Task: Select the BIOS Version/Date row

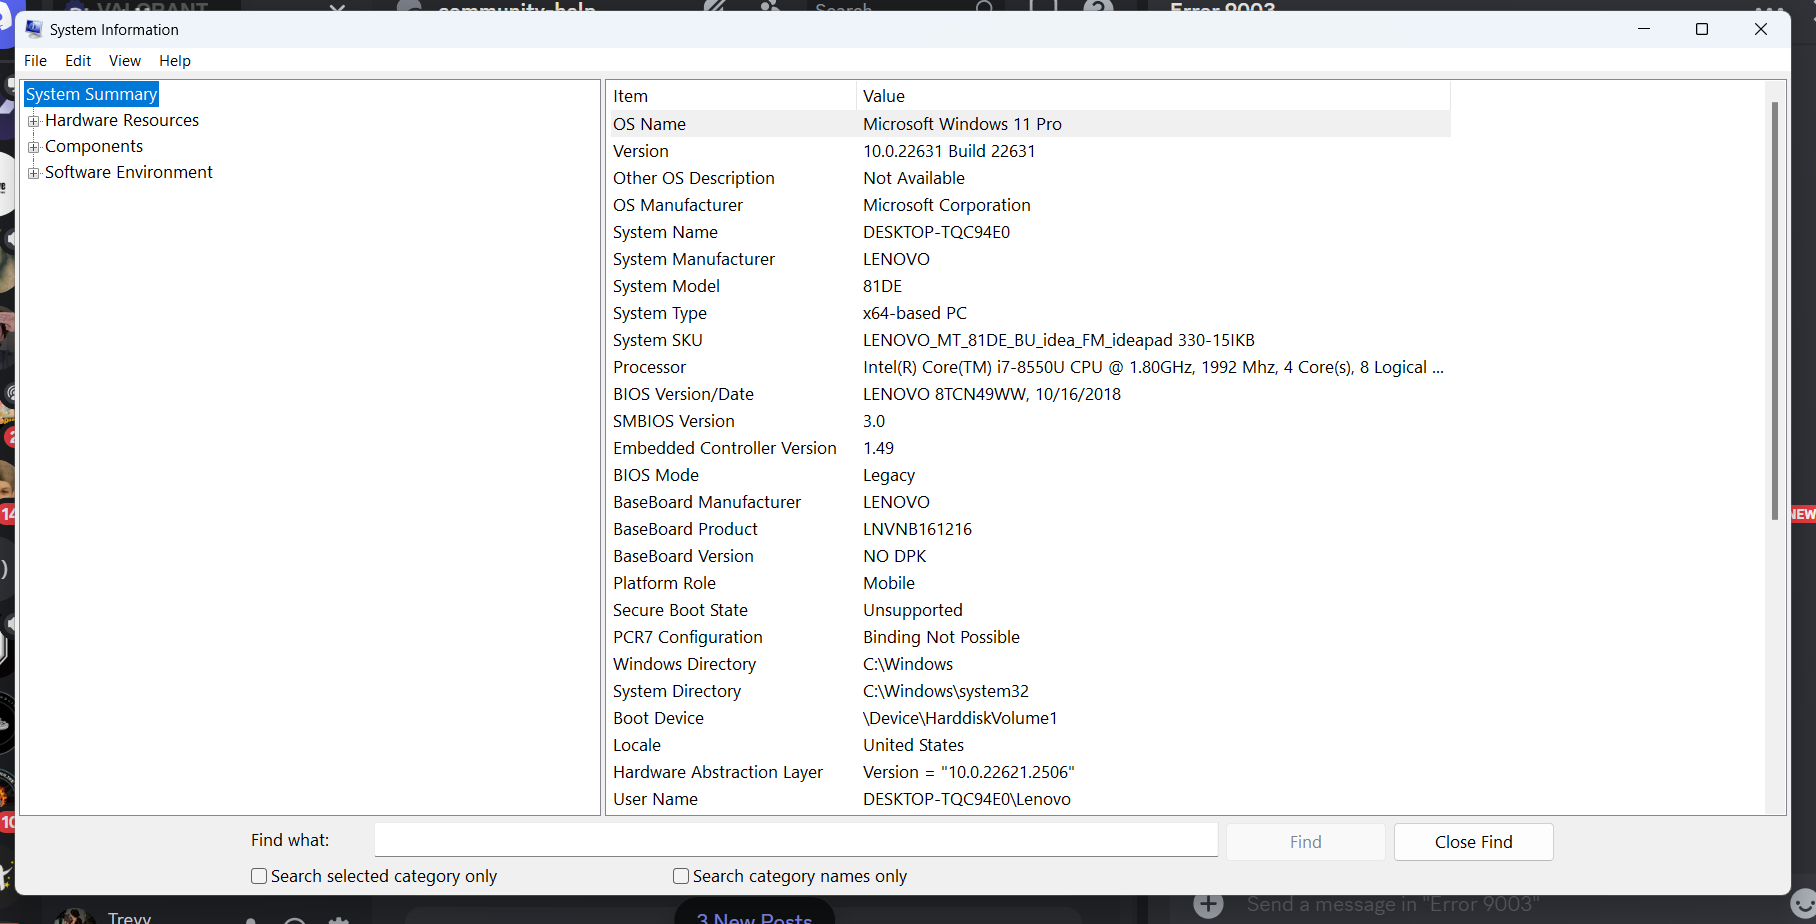Action: 1030,394
